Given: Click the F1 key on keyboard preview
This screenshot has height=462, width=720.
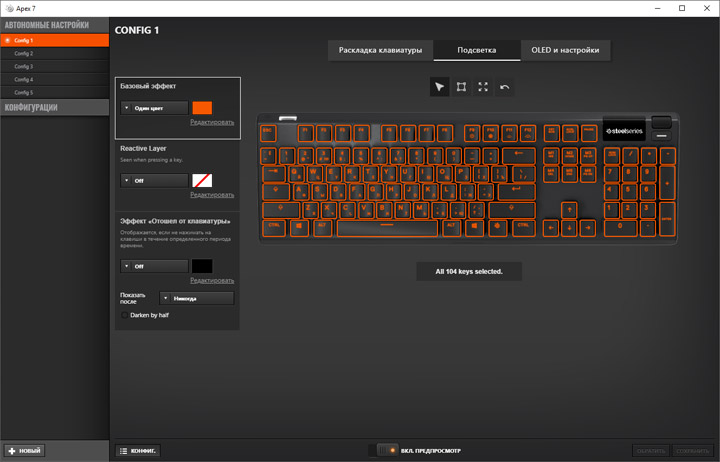Looking at the screenshot, I should pos(305,133).
